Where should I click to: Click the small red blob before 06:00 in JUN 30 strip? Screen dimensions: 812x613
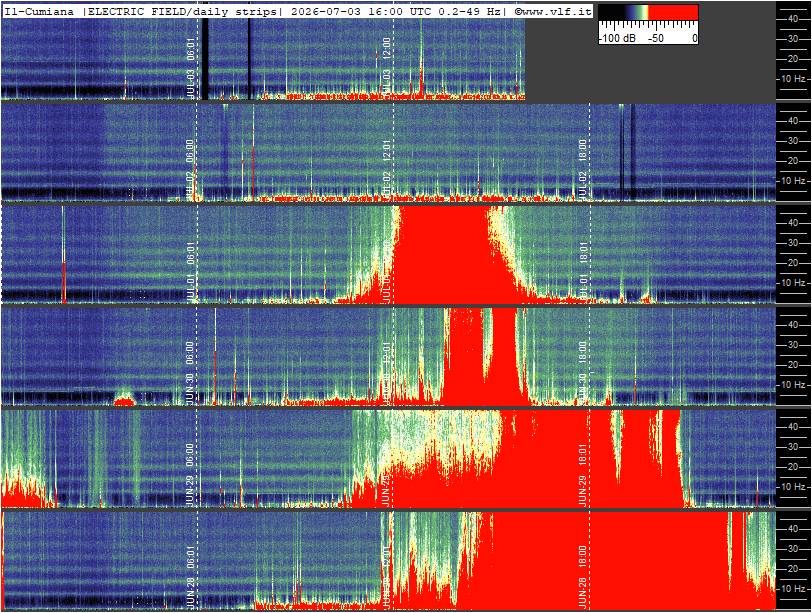point(124,401)
